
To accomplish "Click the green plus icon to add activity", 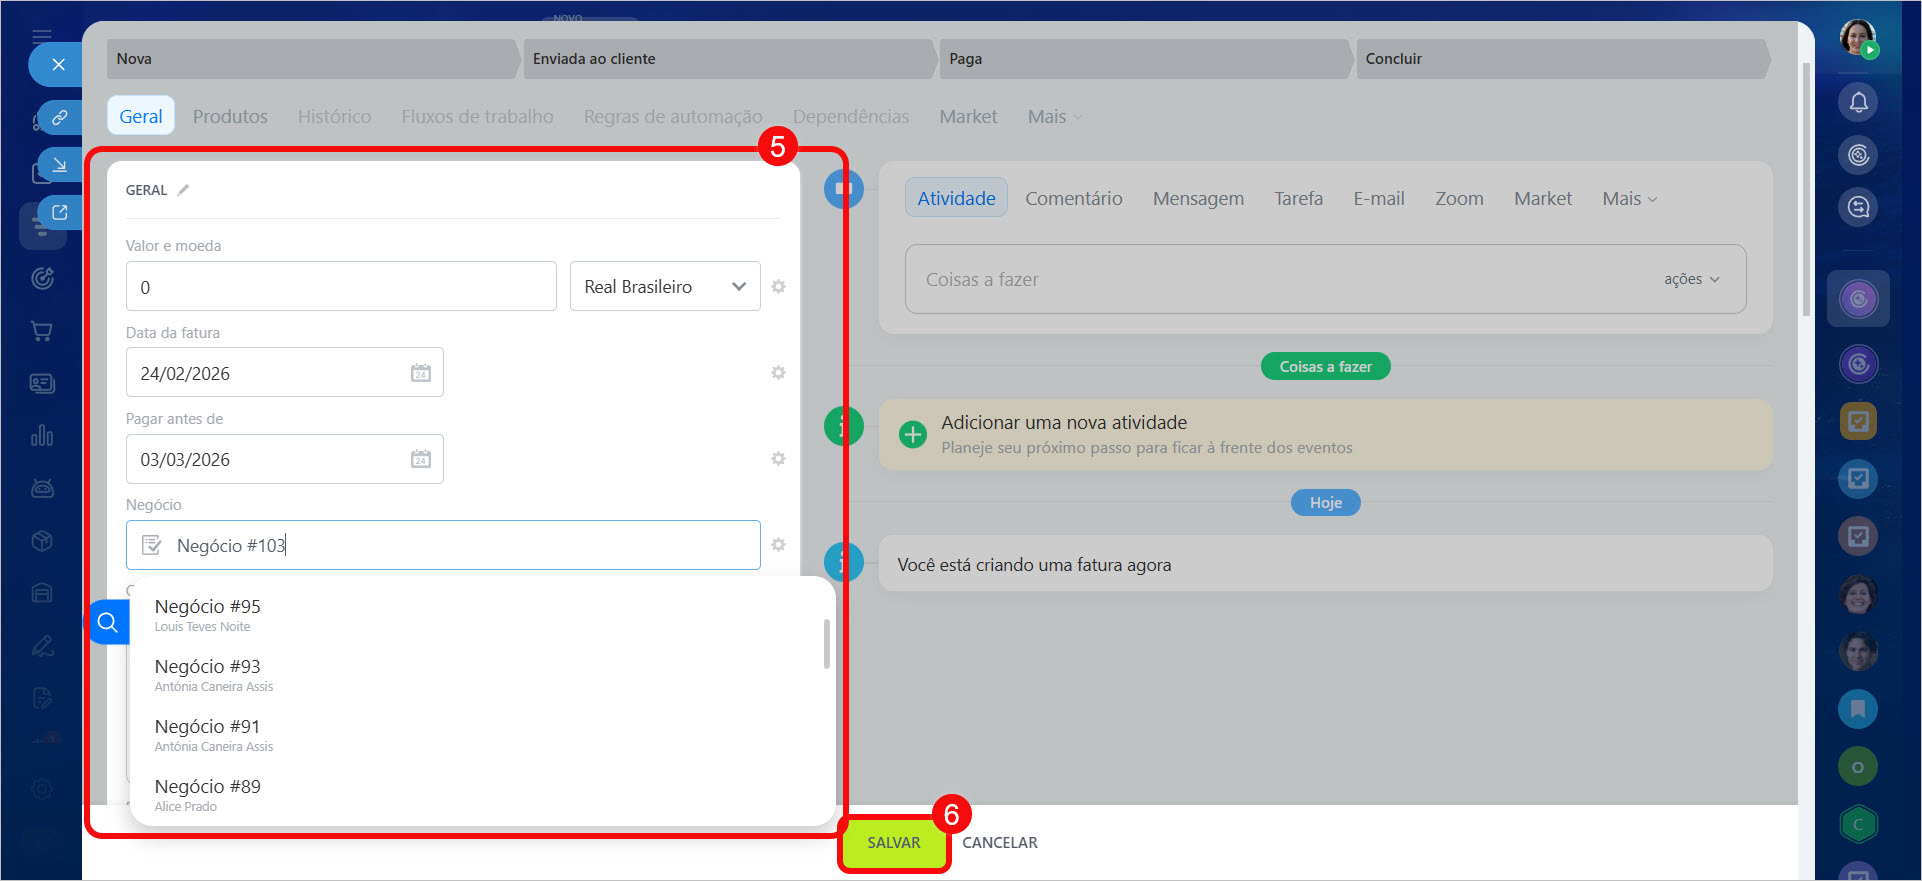I will 912,435.
